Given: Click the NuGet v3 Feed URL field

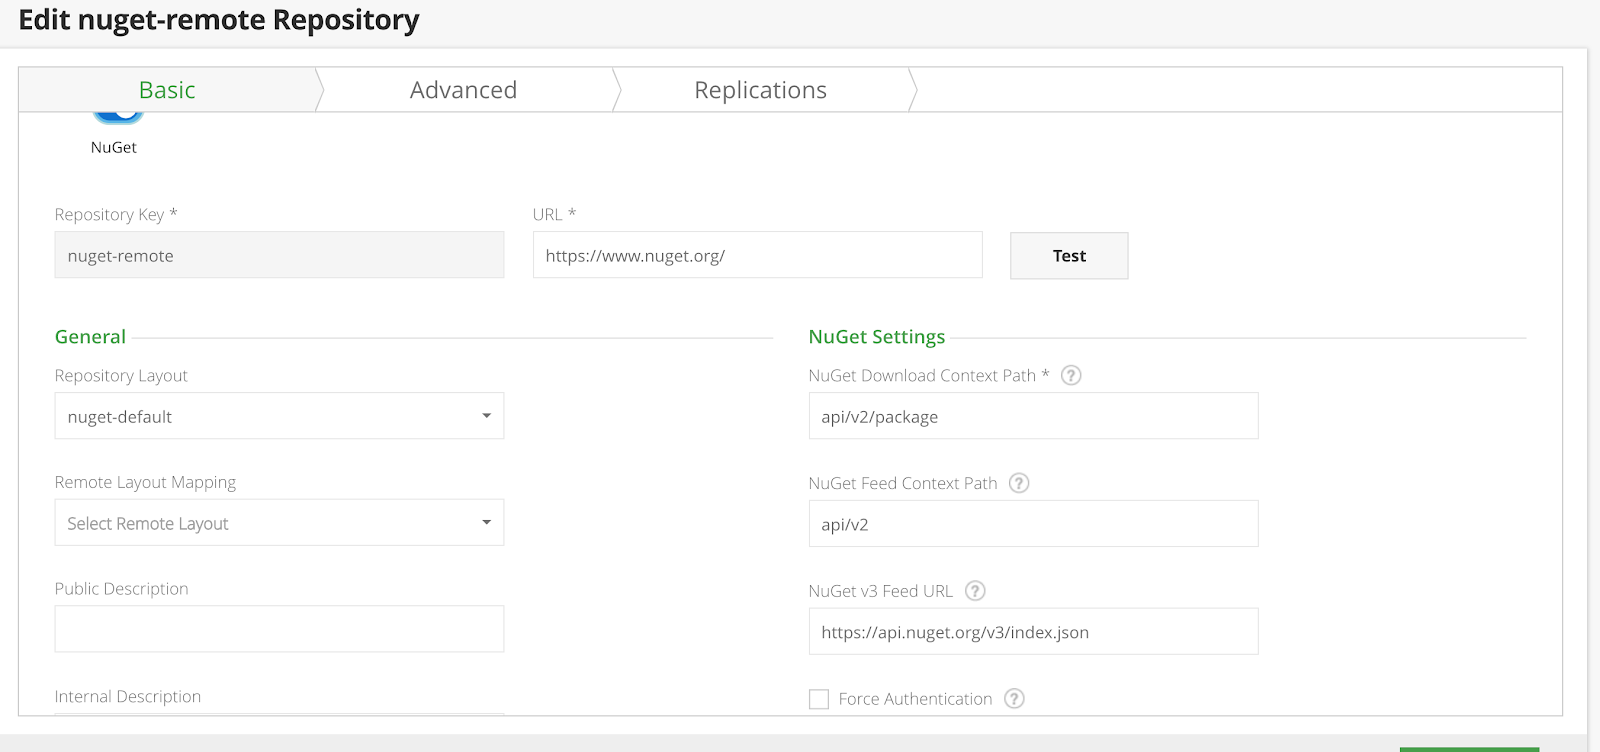Looking at the screenshot, I should click(x=1033, y=632).
